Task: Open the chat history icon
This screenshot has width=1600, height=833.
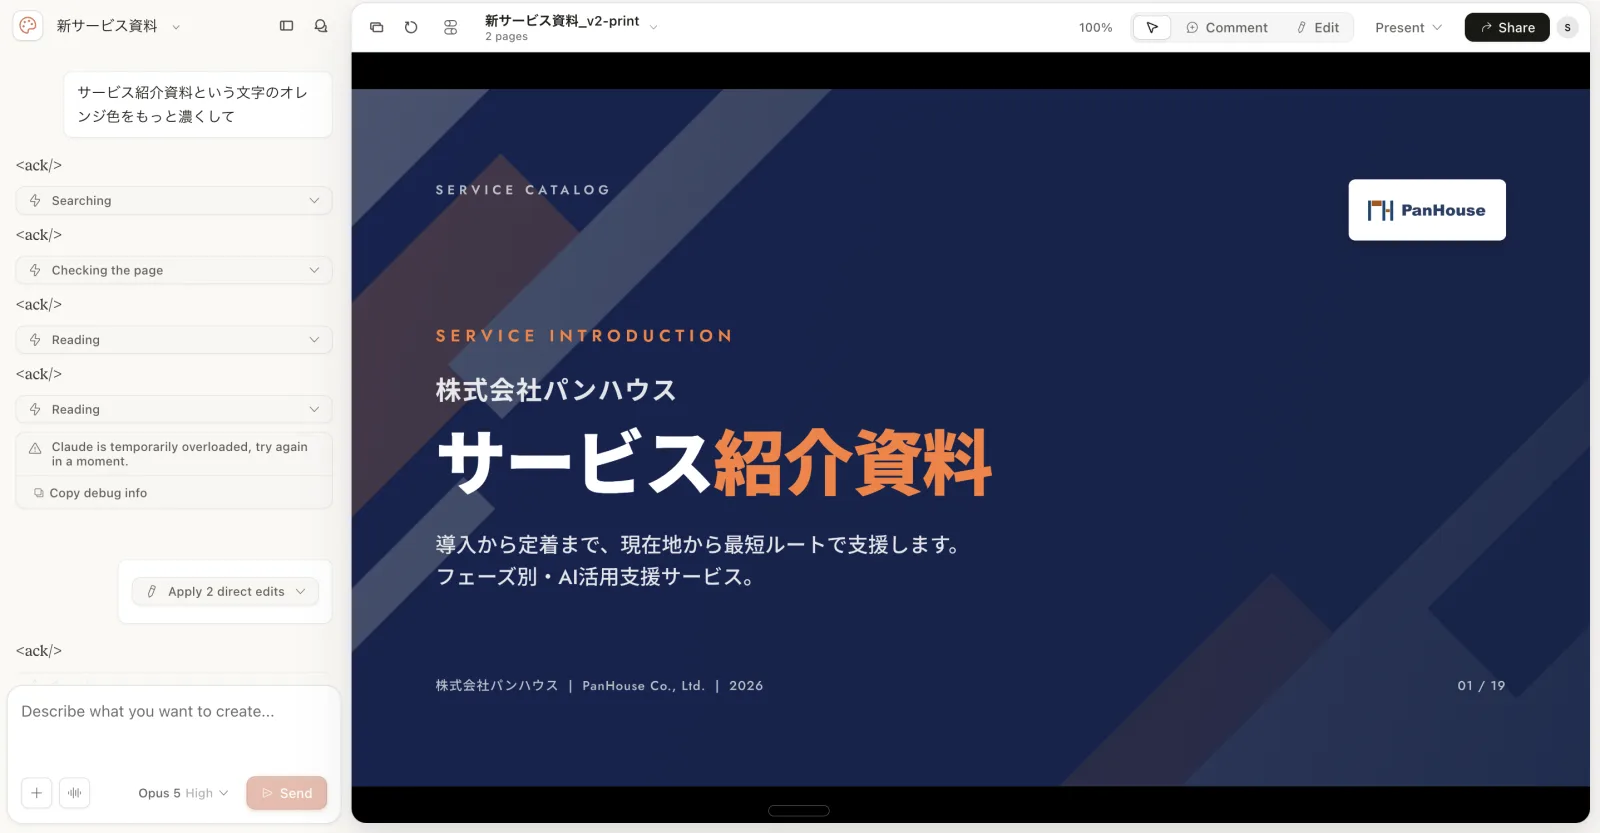Action: 321,26
